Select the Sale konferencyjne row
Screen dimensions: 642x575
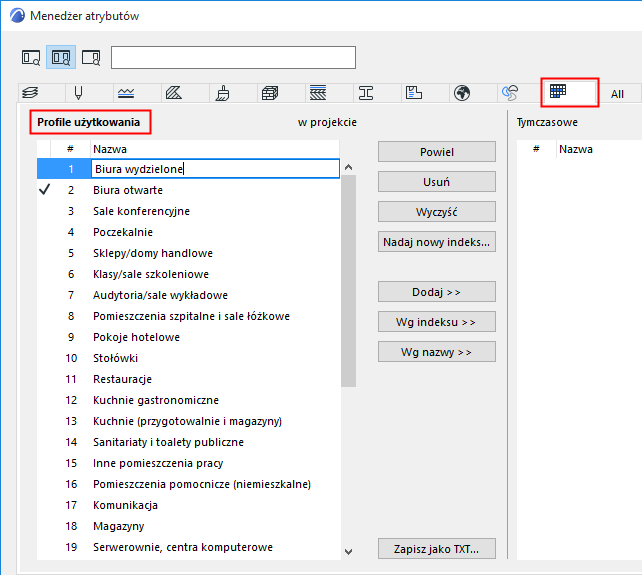[x=188, y=211]
